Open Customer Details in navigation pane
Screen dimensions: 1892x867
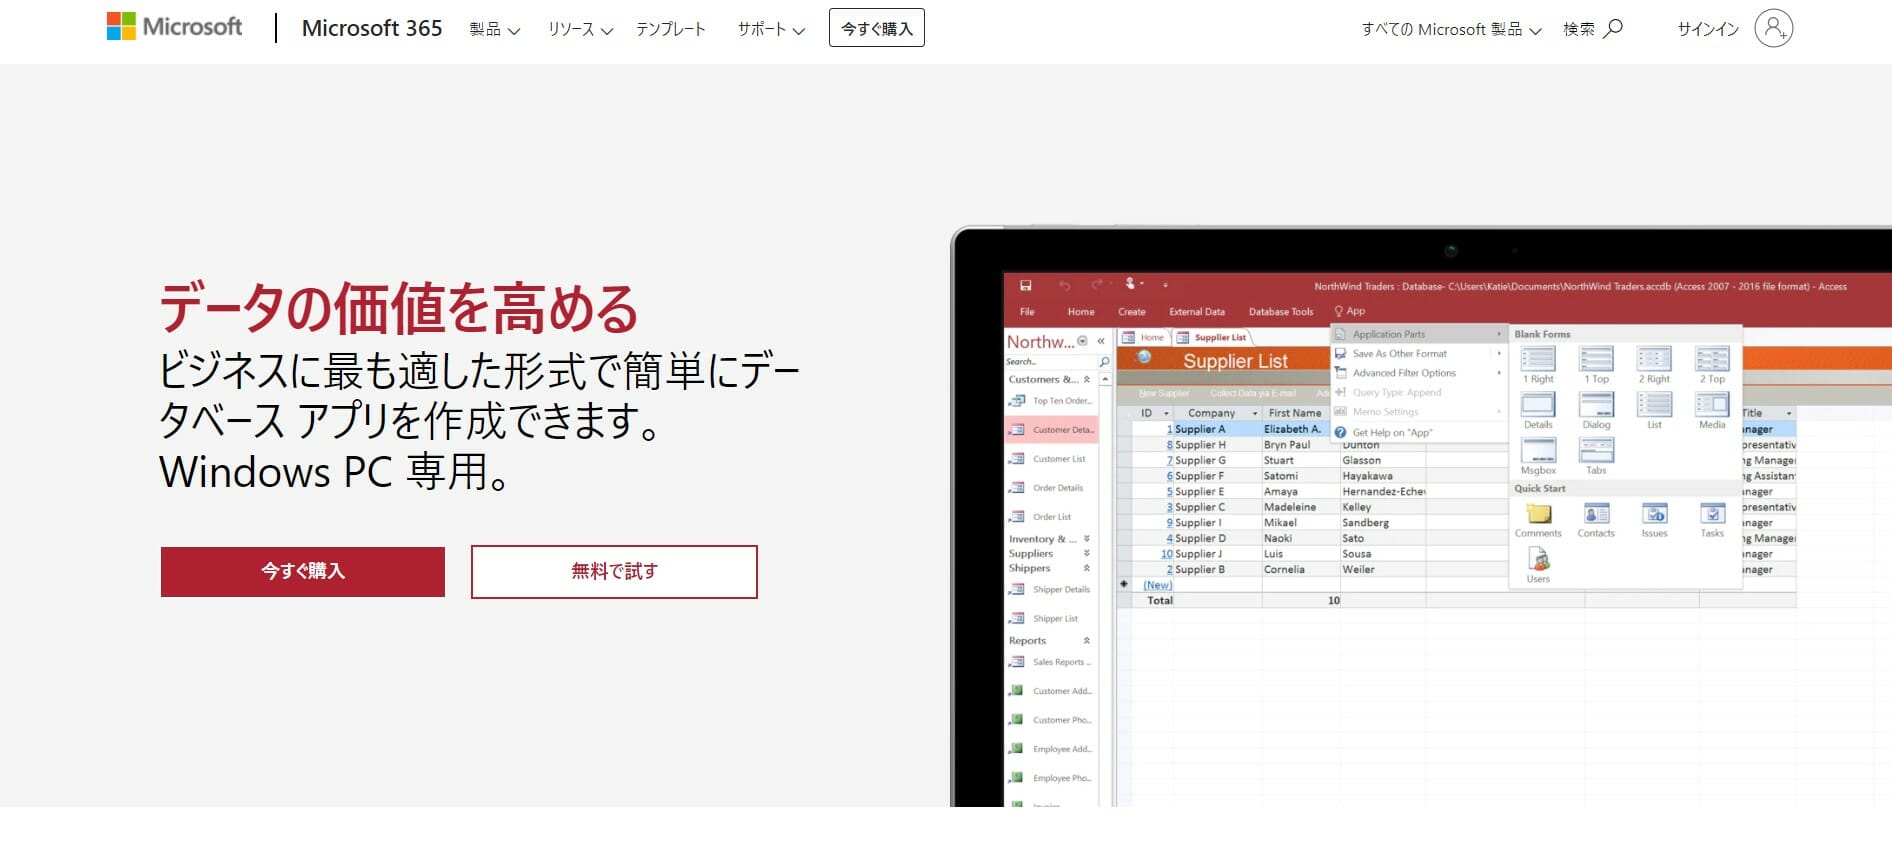1051,430
